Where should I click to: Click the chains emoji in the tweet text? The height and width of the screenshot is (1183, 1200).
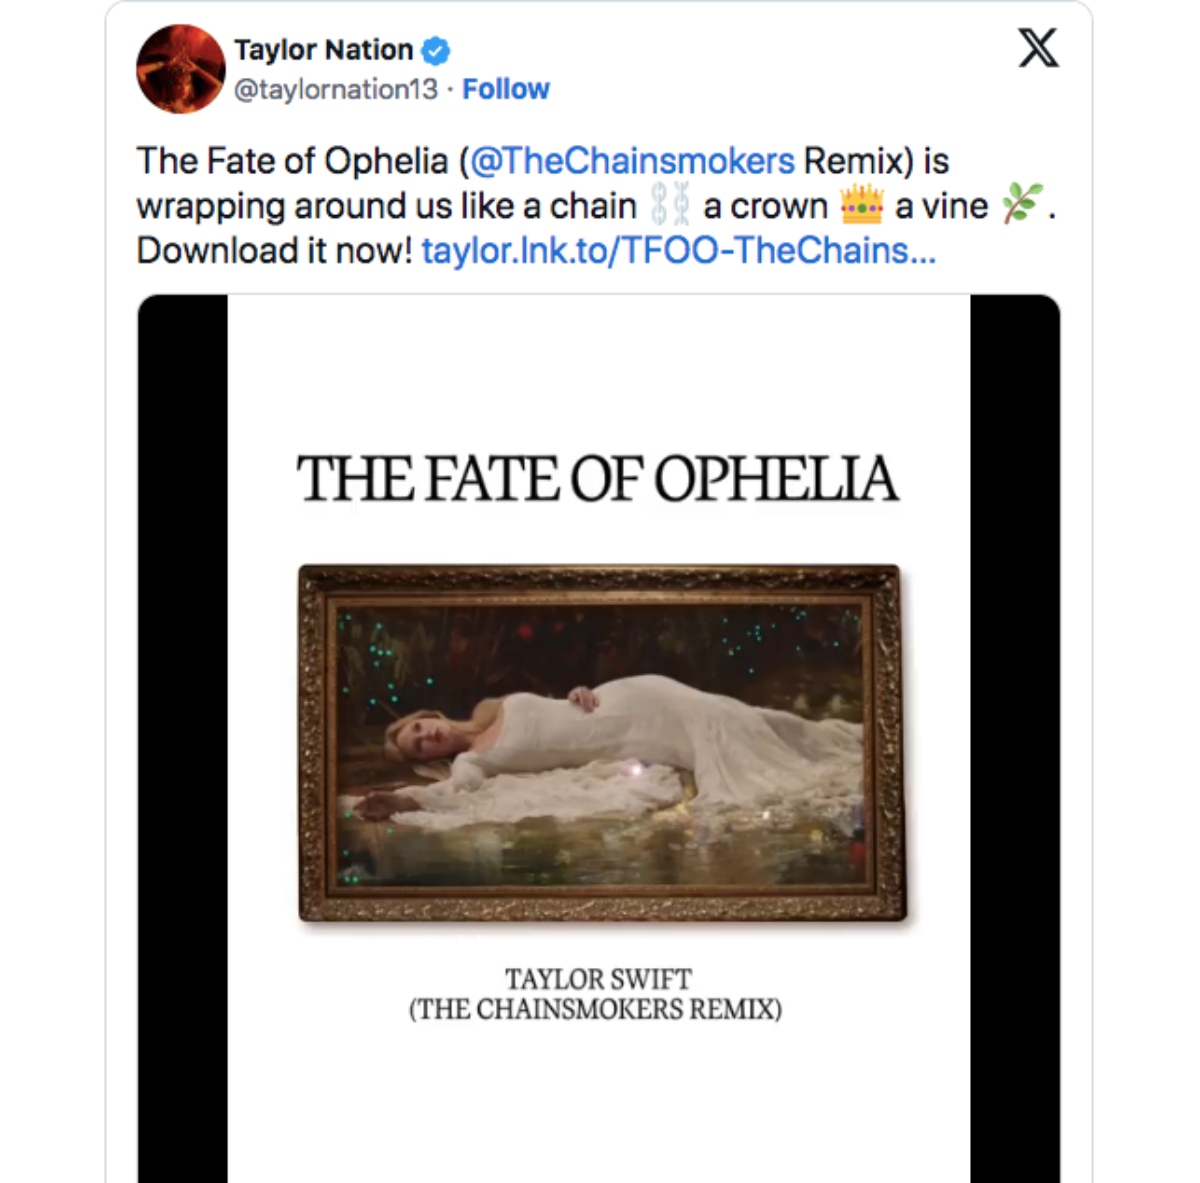tap(672, 205)
